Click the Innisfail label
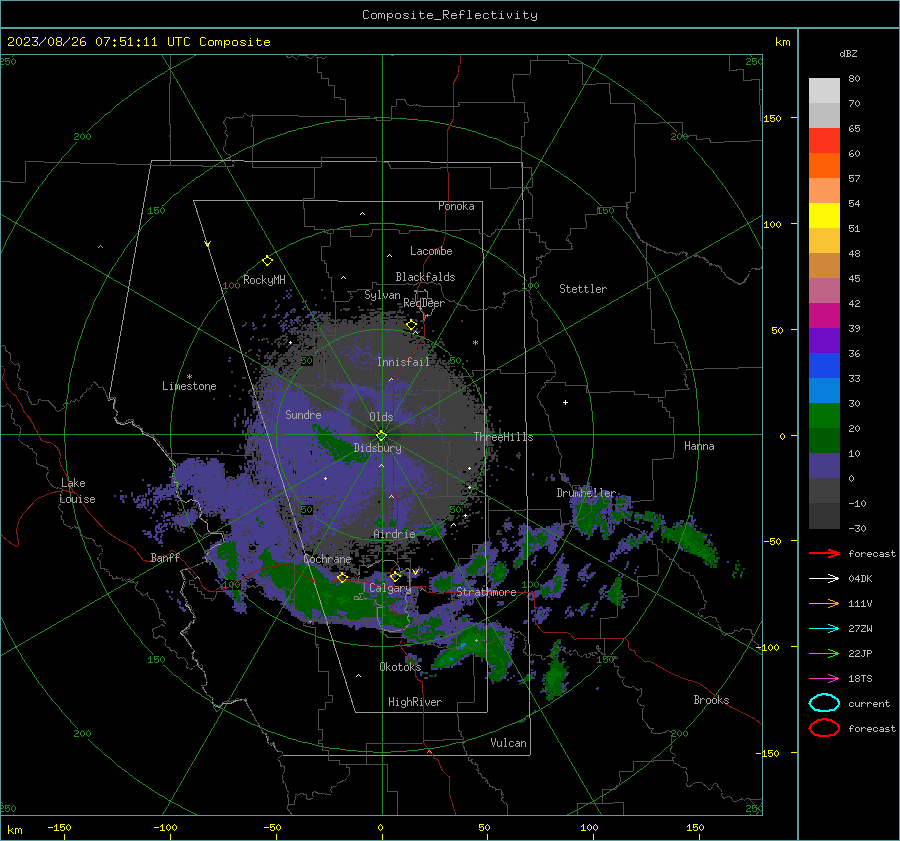The width and height of the screenshot is (900, 841). click(x=403, y=362)
